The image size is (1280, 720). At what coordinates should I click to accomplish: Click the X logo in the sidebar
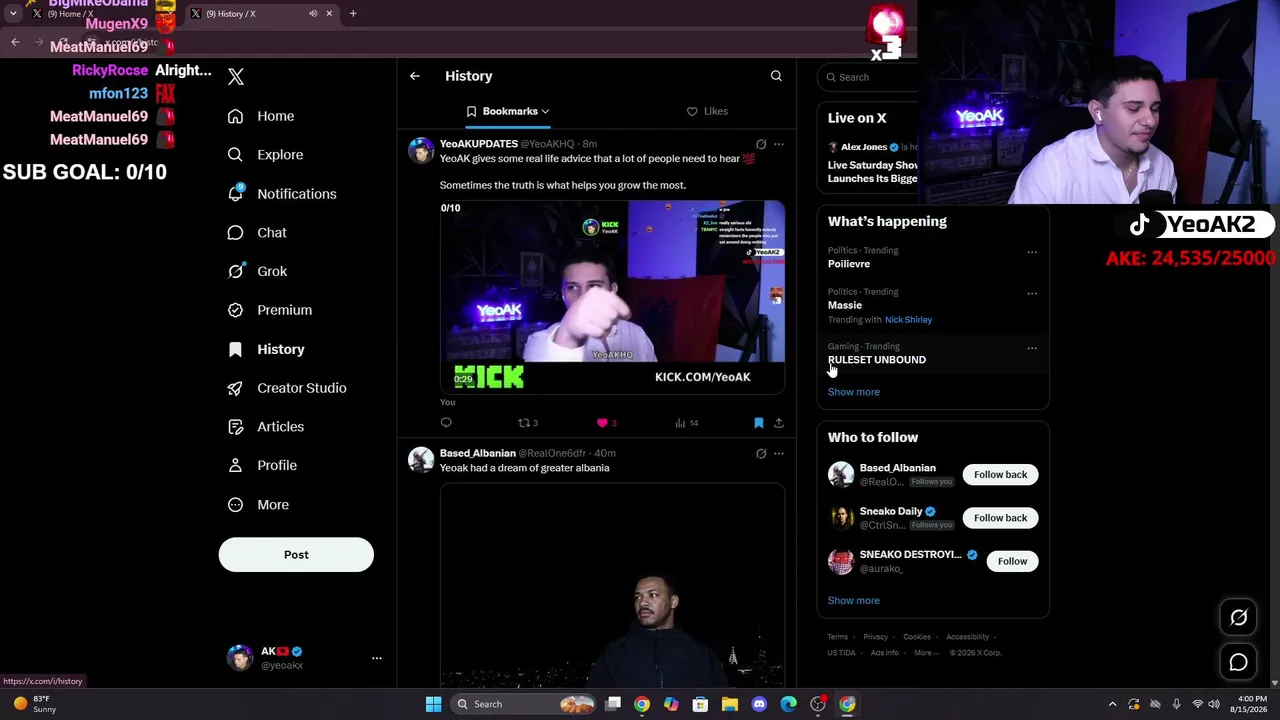click(236, 77)
